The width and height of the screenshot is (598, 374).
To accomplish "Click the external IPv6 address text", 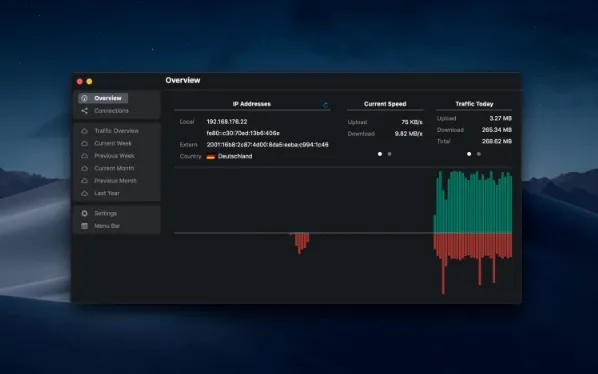I will point(267,145).
